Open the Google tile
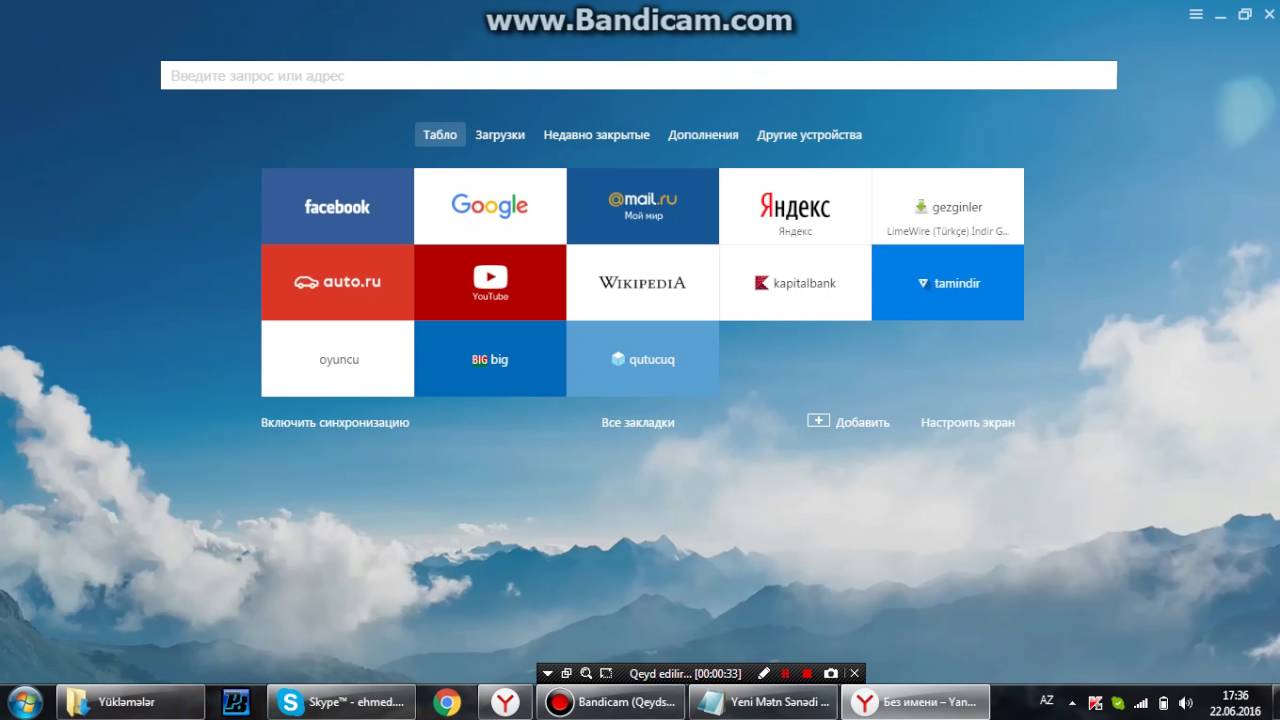The width and height of the screenshot is (1280, 720). [490, 206]
